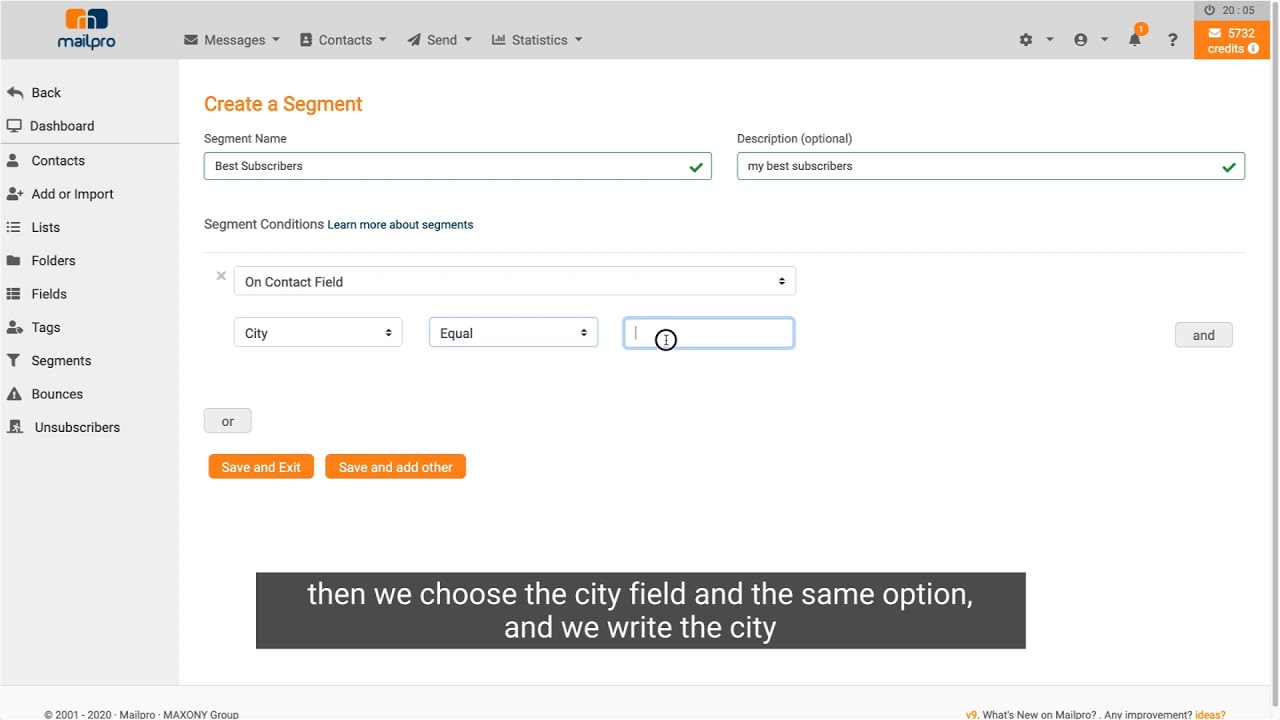Open the user account icon menu
Viewport: 1280px width, 720px height.
point(1081,40)
